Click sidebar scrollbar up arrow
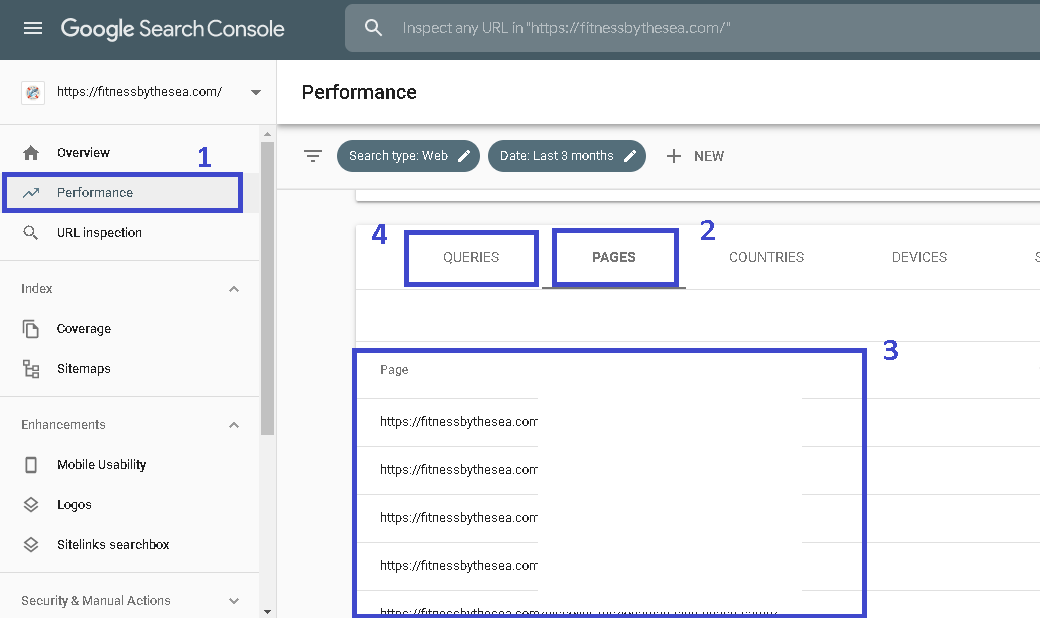Image resolution: width=1040 pixels, height=618 pixels. point(267,134)
